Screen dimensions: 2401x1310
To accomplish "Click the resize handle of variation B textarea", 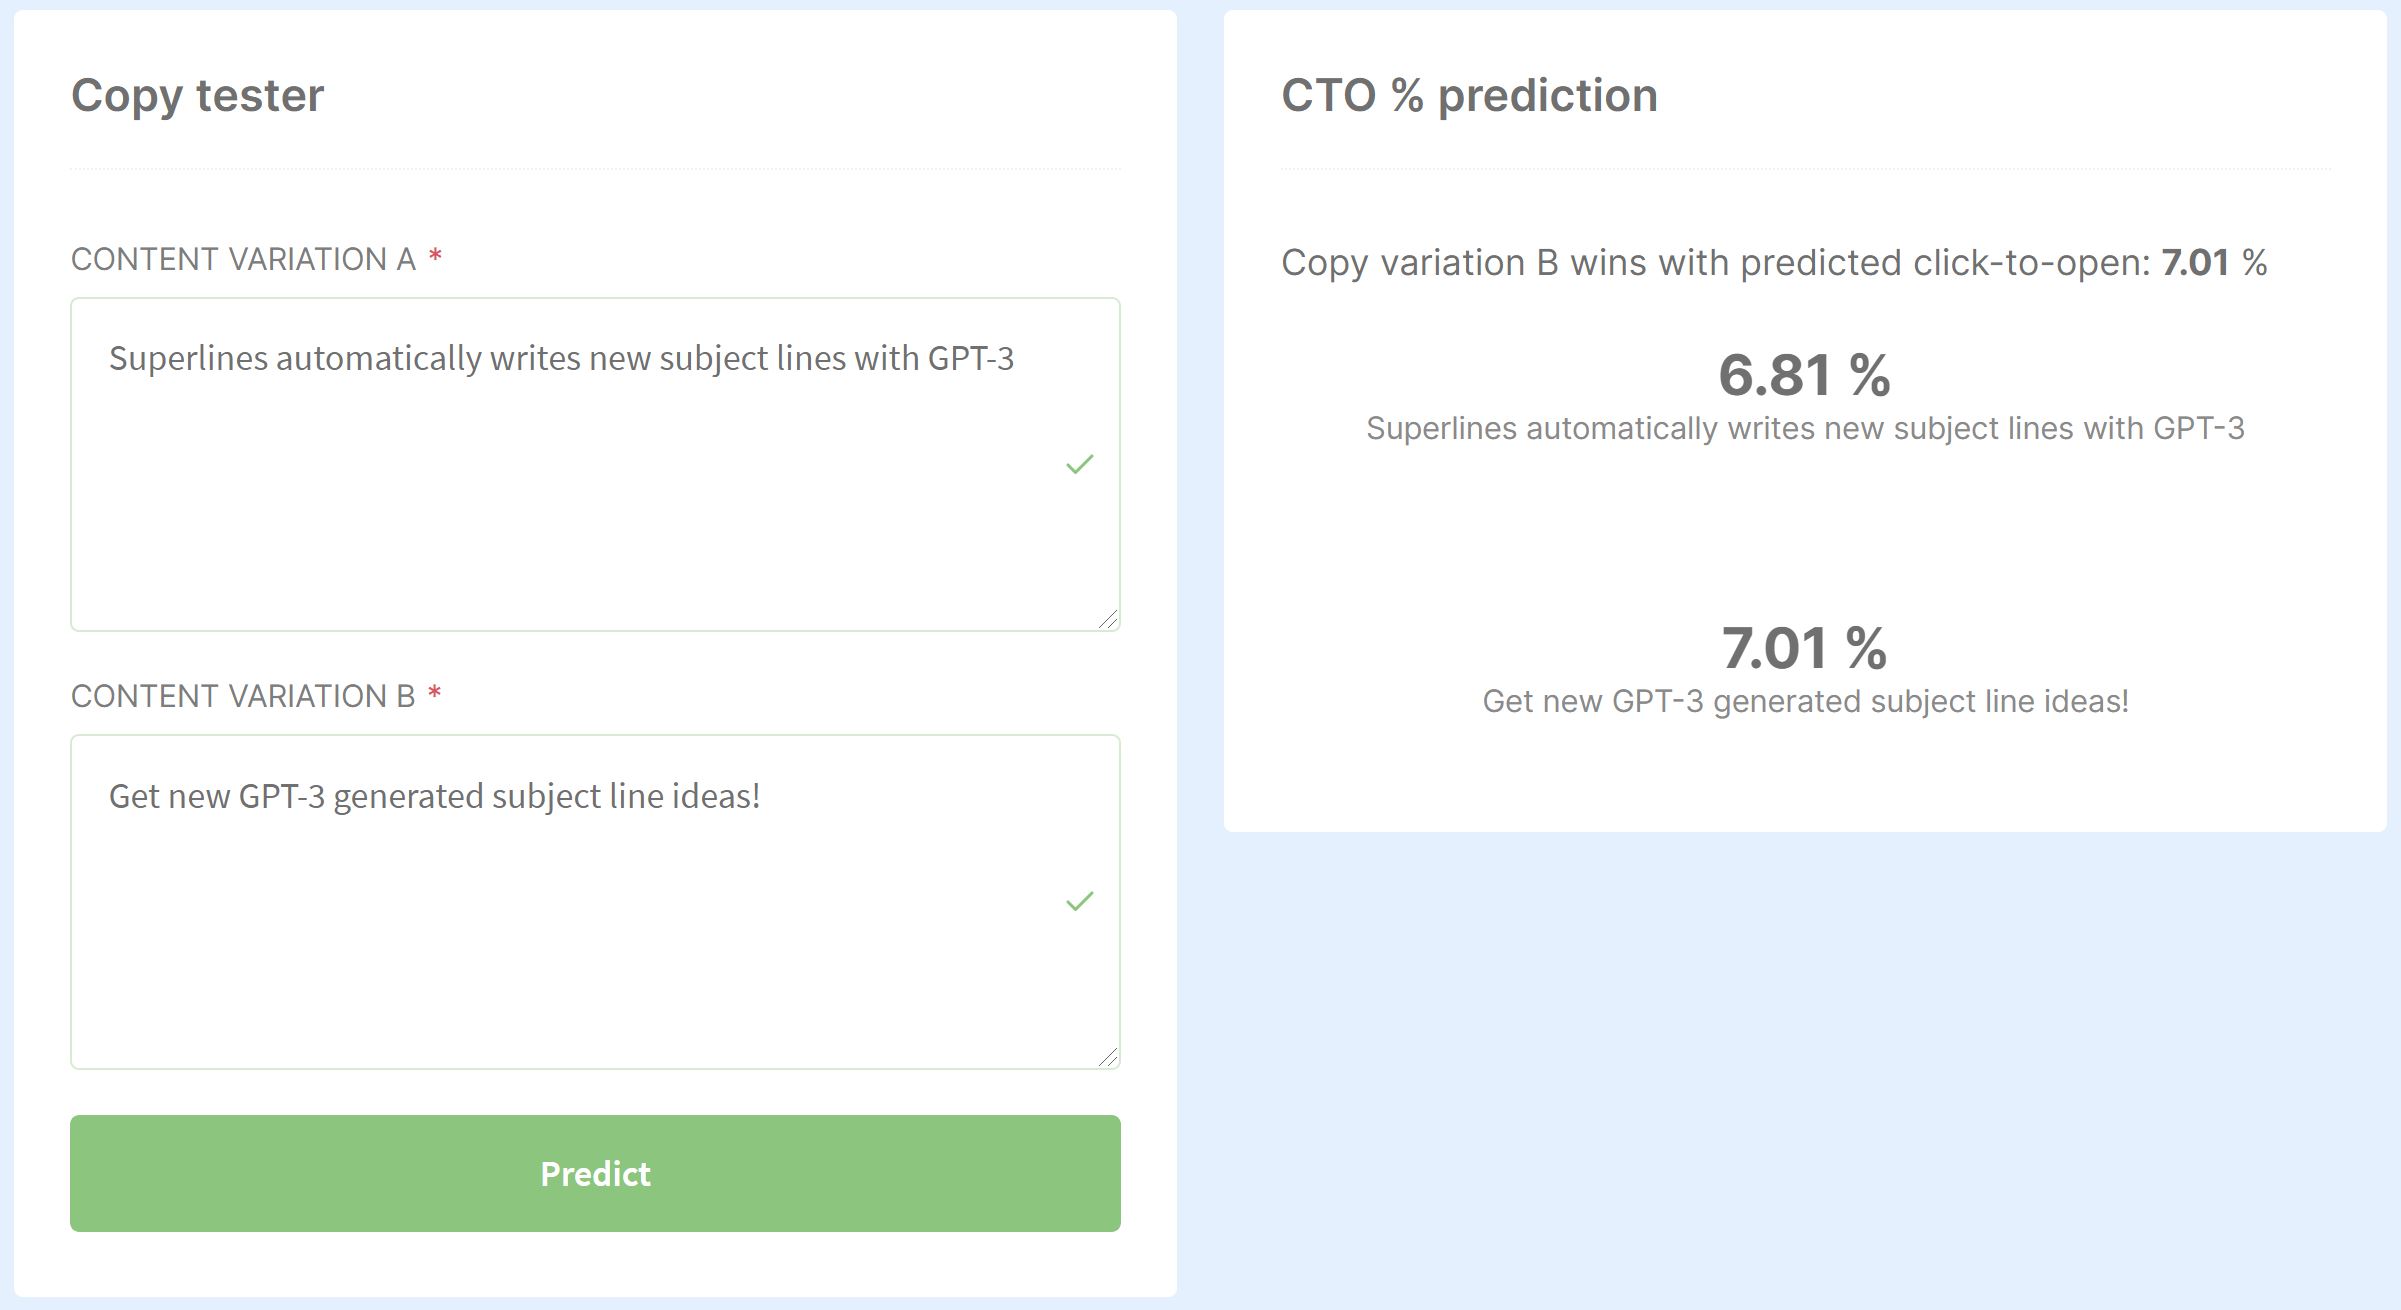I will [1108, 1057].
